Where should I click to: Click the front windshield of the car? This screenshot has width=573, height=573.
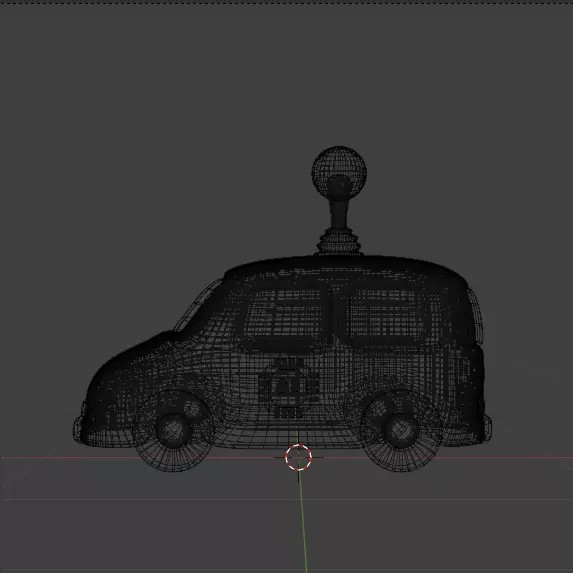[199, 306]
